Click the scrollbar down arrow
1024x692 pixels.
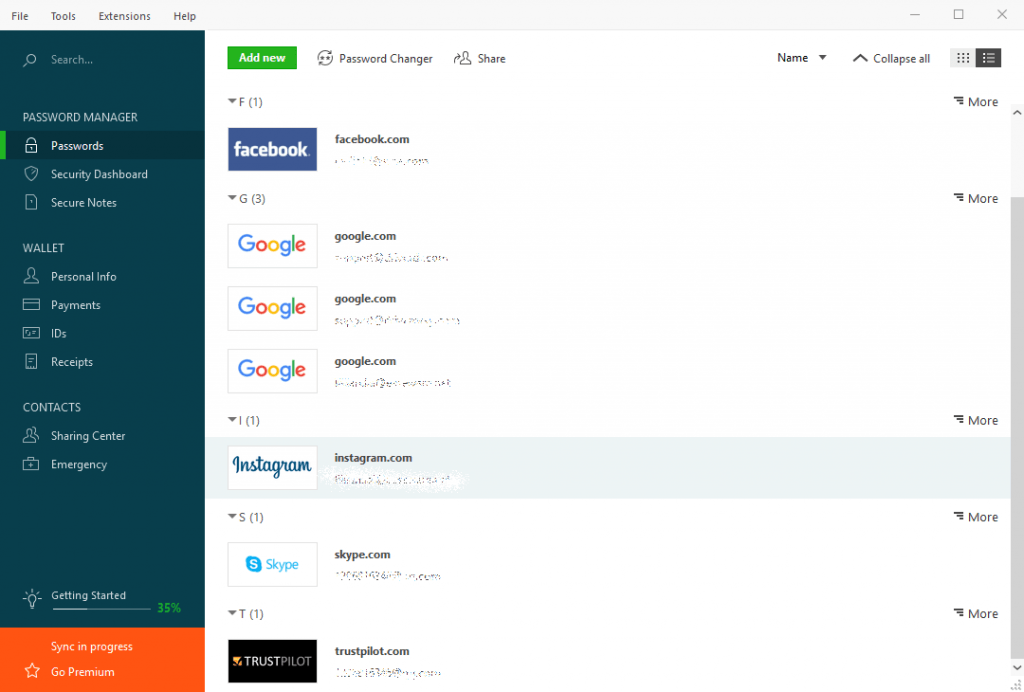pyautogui.click(x=1017, y=668)
